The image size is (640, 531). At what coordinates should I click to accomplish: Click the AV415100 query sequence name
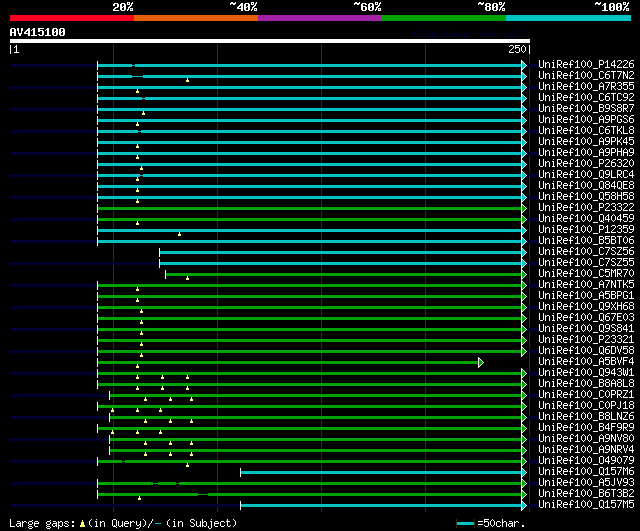38,32
